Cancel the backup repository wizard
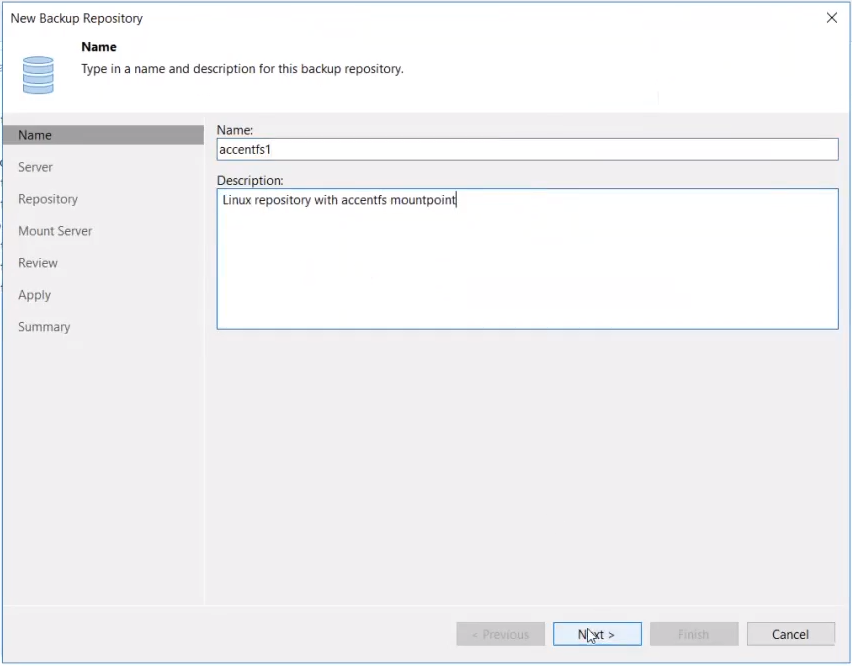Image resolution: width=852 pixels, height=666 pixels. [790, 634]
